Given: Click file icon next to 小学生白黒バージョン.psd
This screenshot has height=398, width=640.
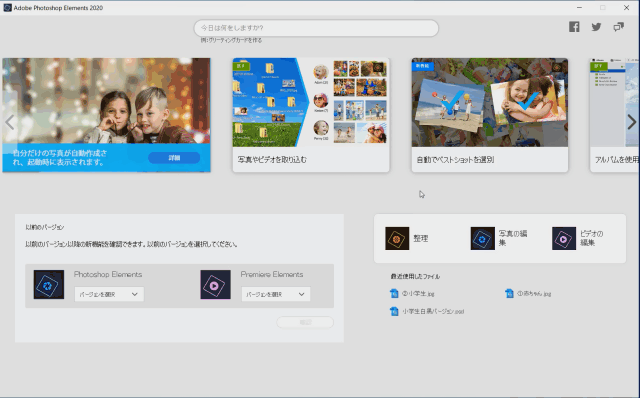Looking at the screenshot, I should pos(394,311).
